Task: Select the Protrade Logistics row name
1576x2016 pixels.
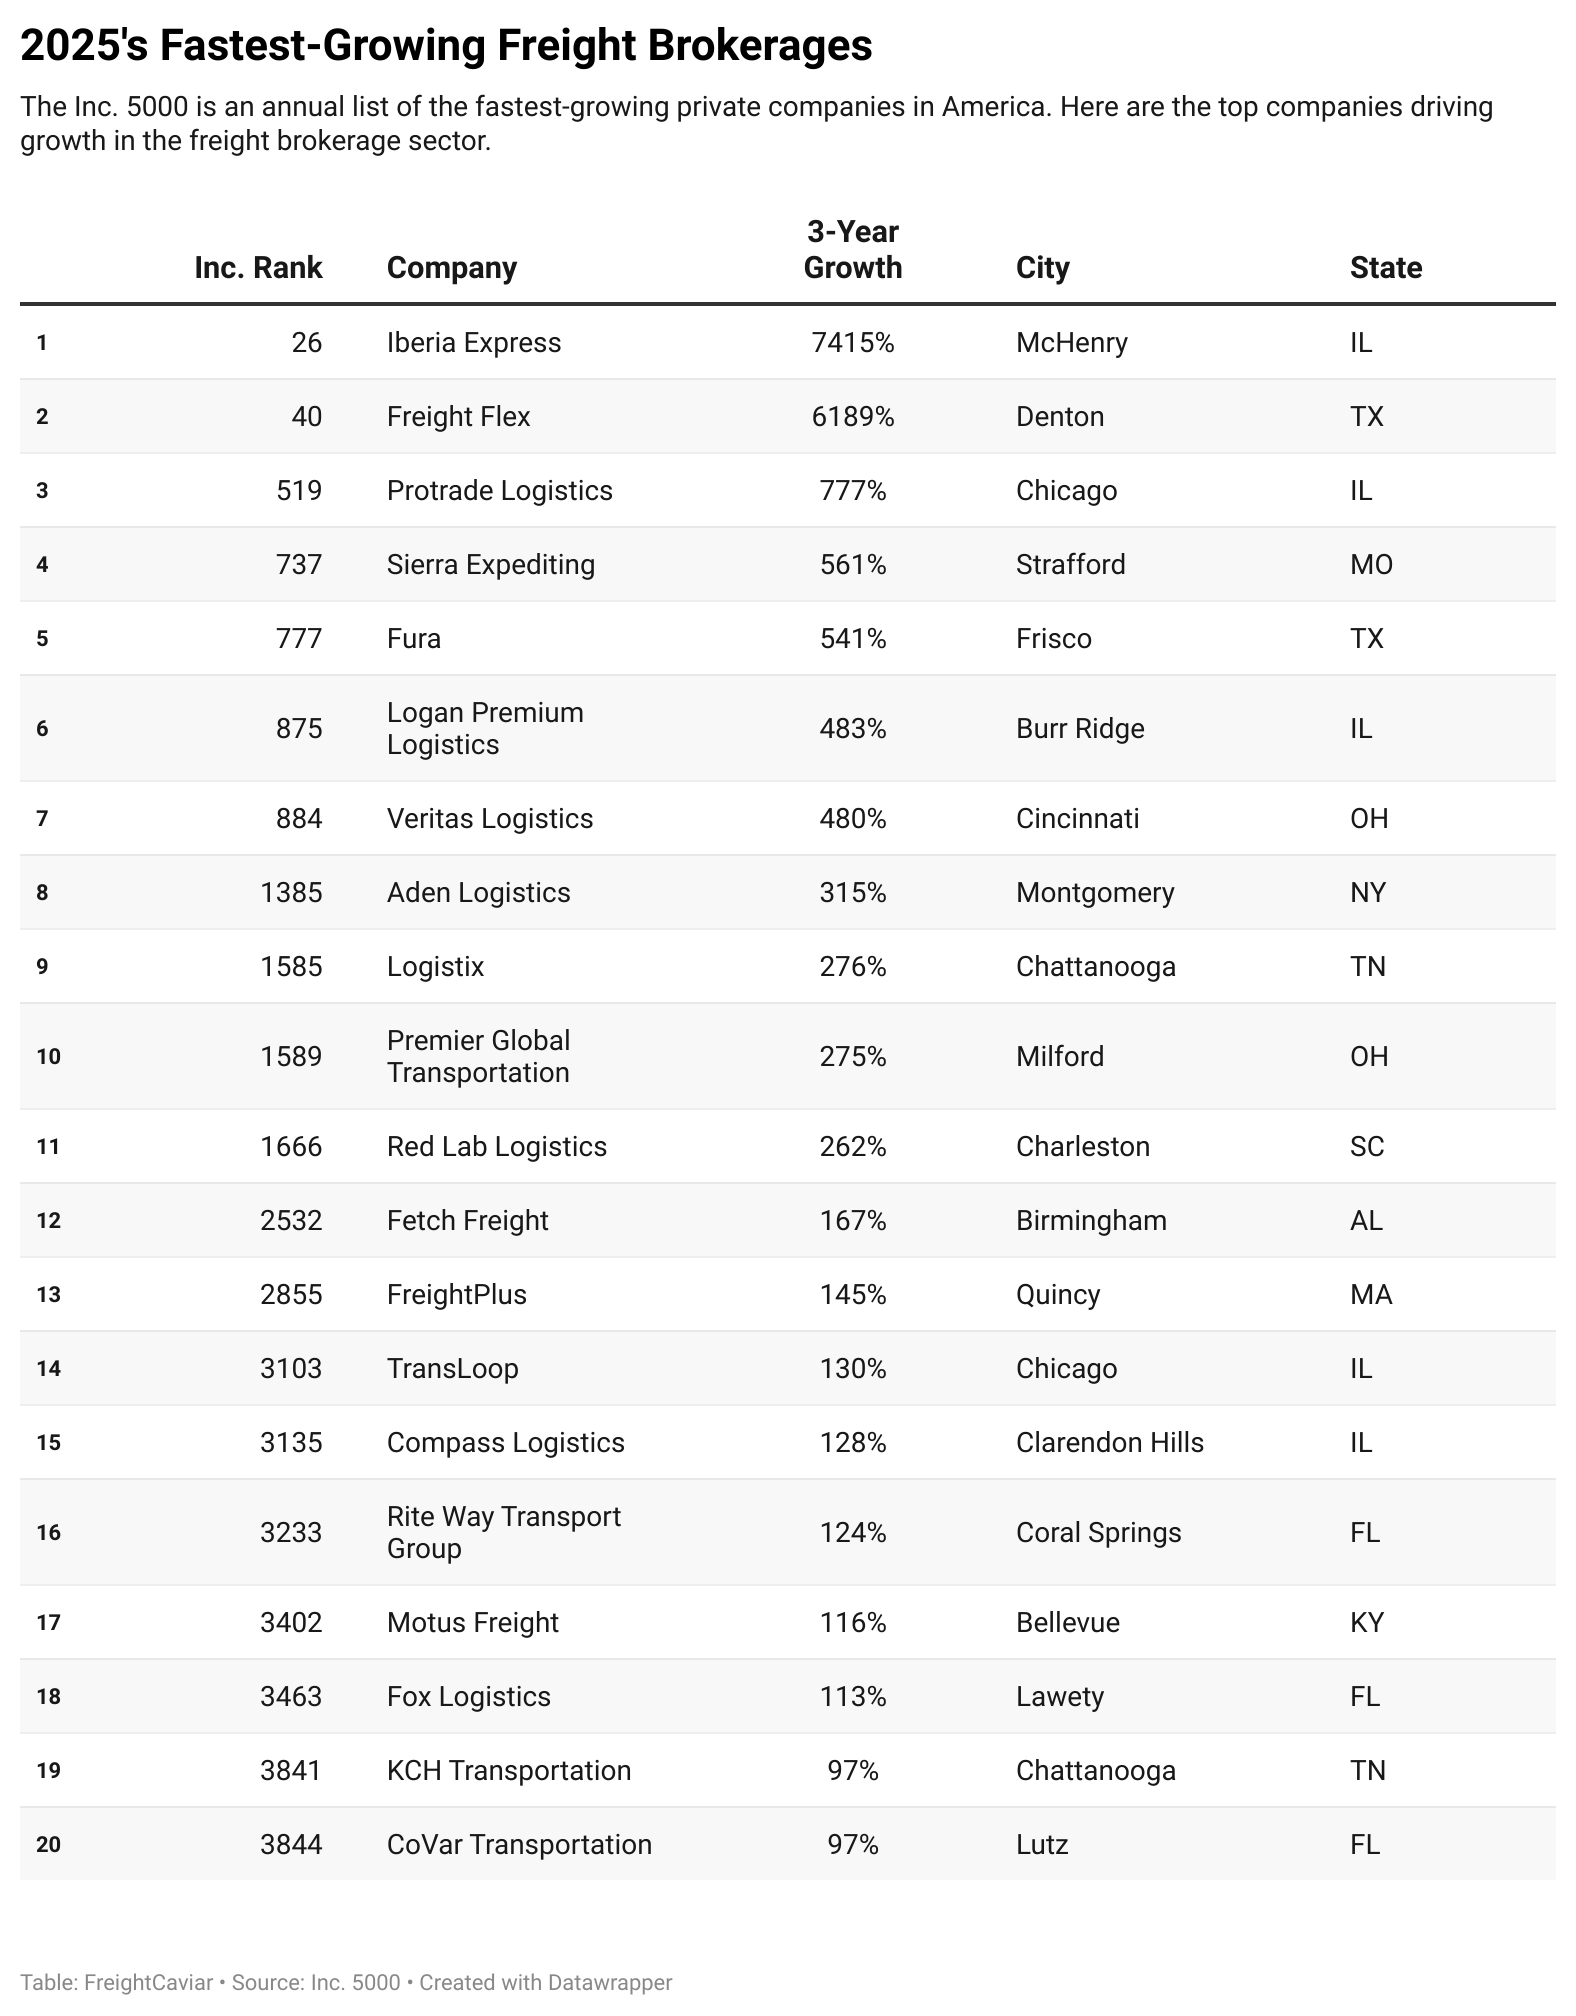Action: 499,491
